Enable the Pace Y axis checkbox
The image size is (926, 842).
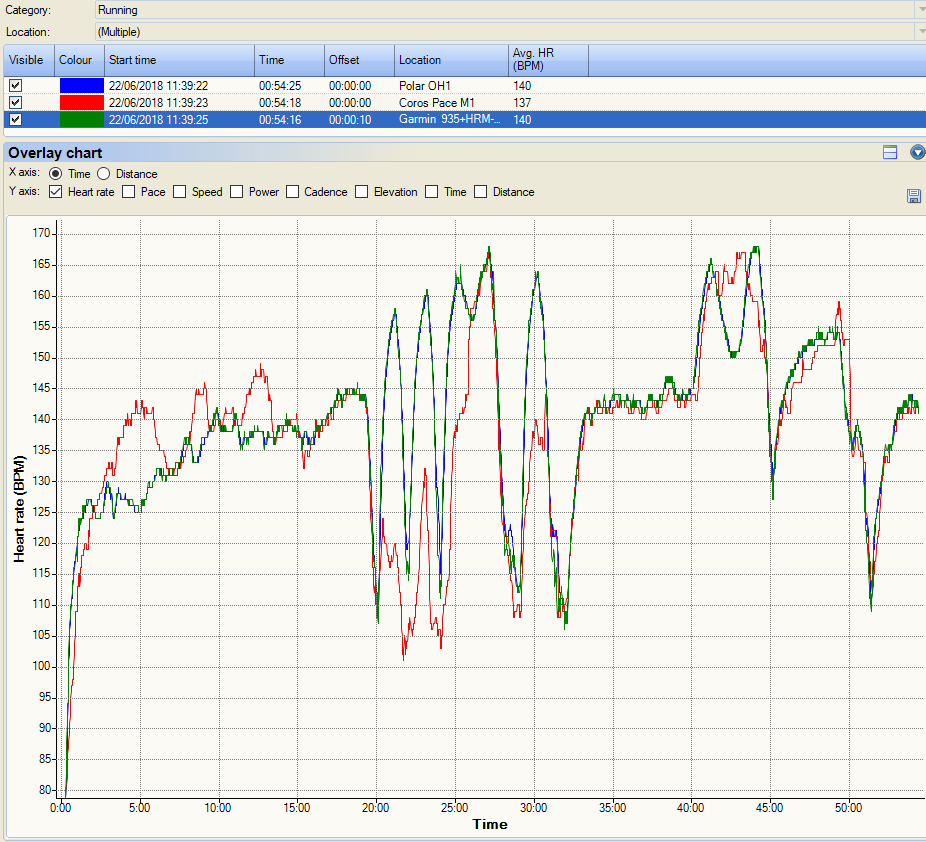[x=129, y=192]
